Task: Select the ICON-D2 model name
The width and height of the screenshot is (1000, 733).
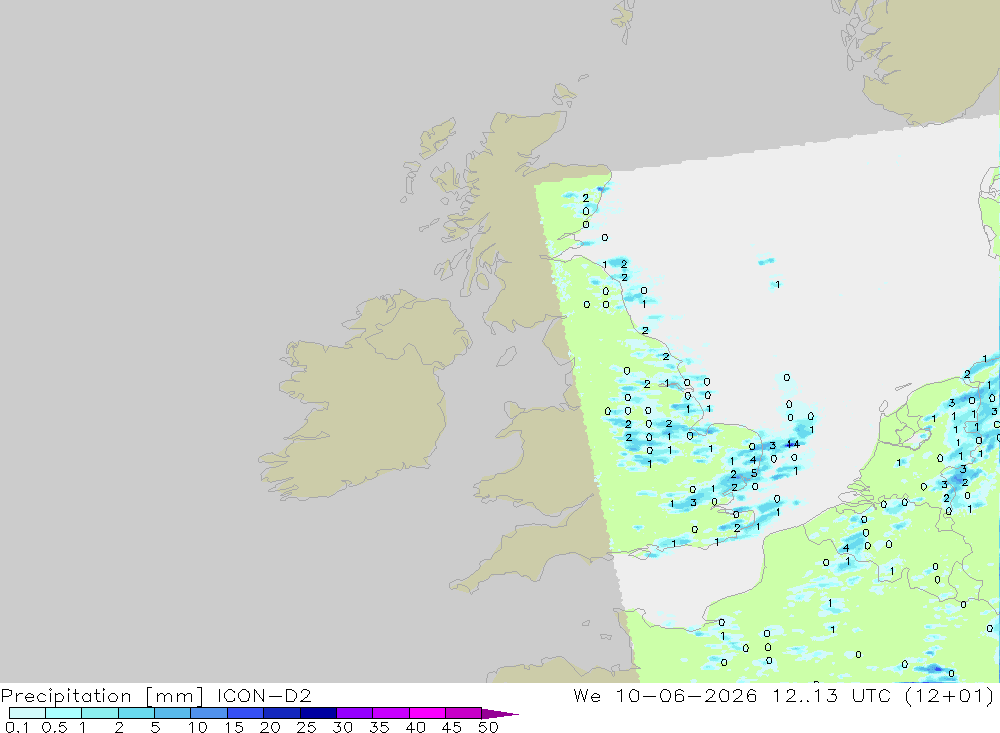Action: [264, 695]
